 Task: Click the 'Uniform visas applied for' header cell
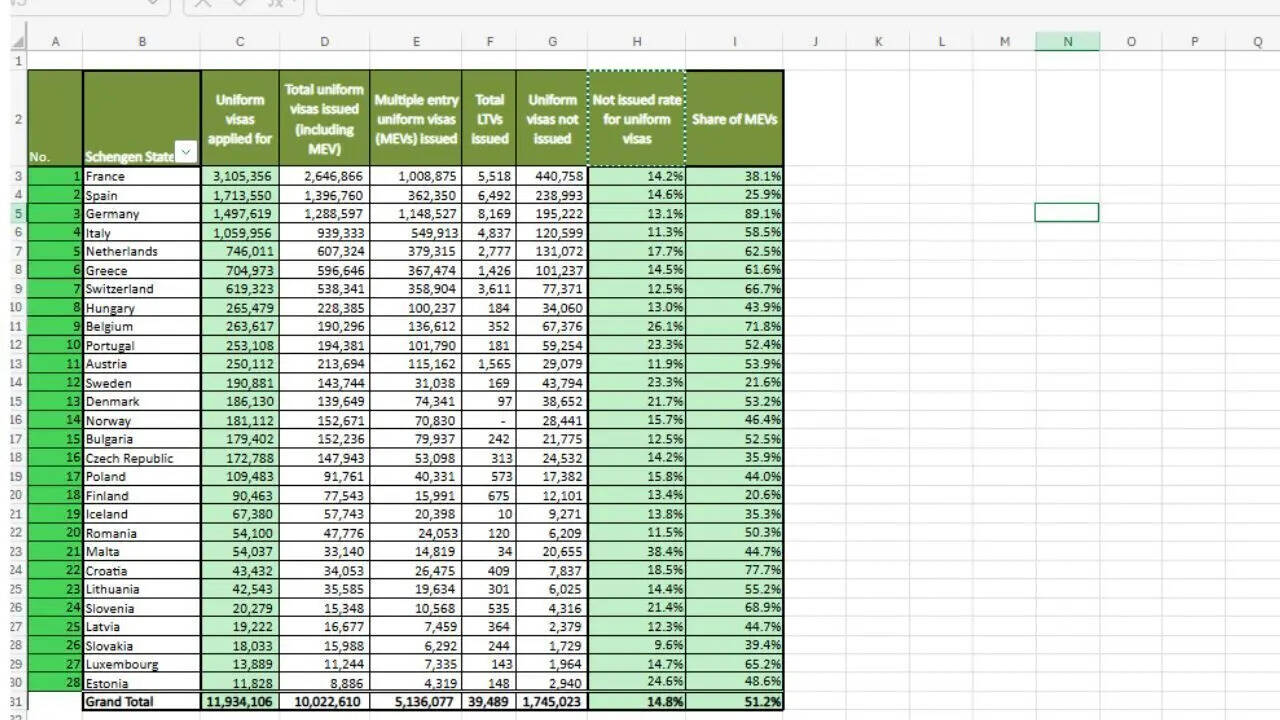(x=240, y=119)
